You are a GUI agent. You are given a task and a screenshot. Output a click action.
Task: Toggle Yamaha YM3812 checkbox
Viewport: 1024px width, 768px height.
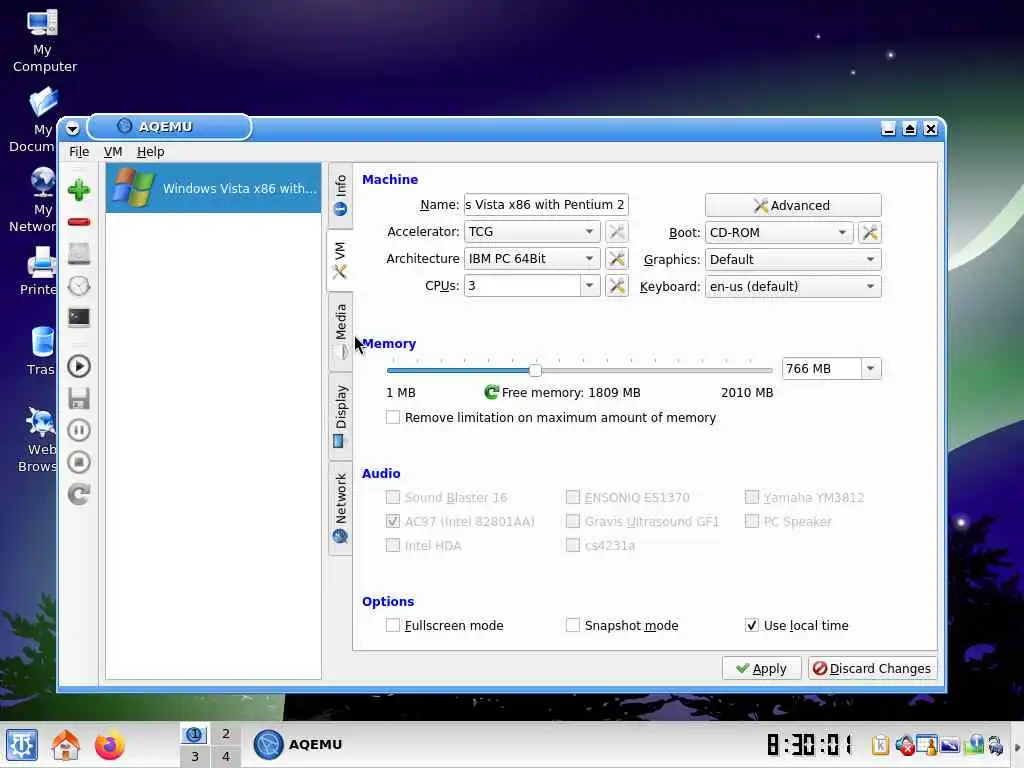[752, 498]
